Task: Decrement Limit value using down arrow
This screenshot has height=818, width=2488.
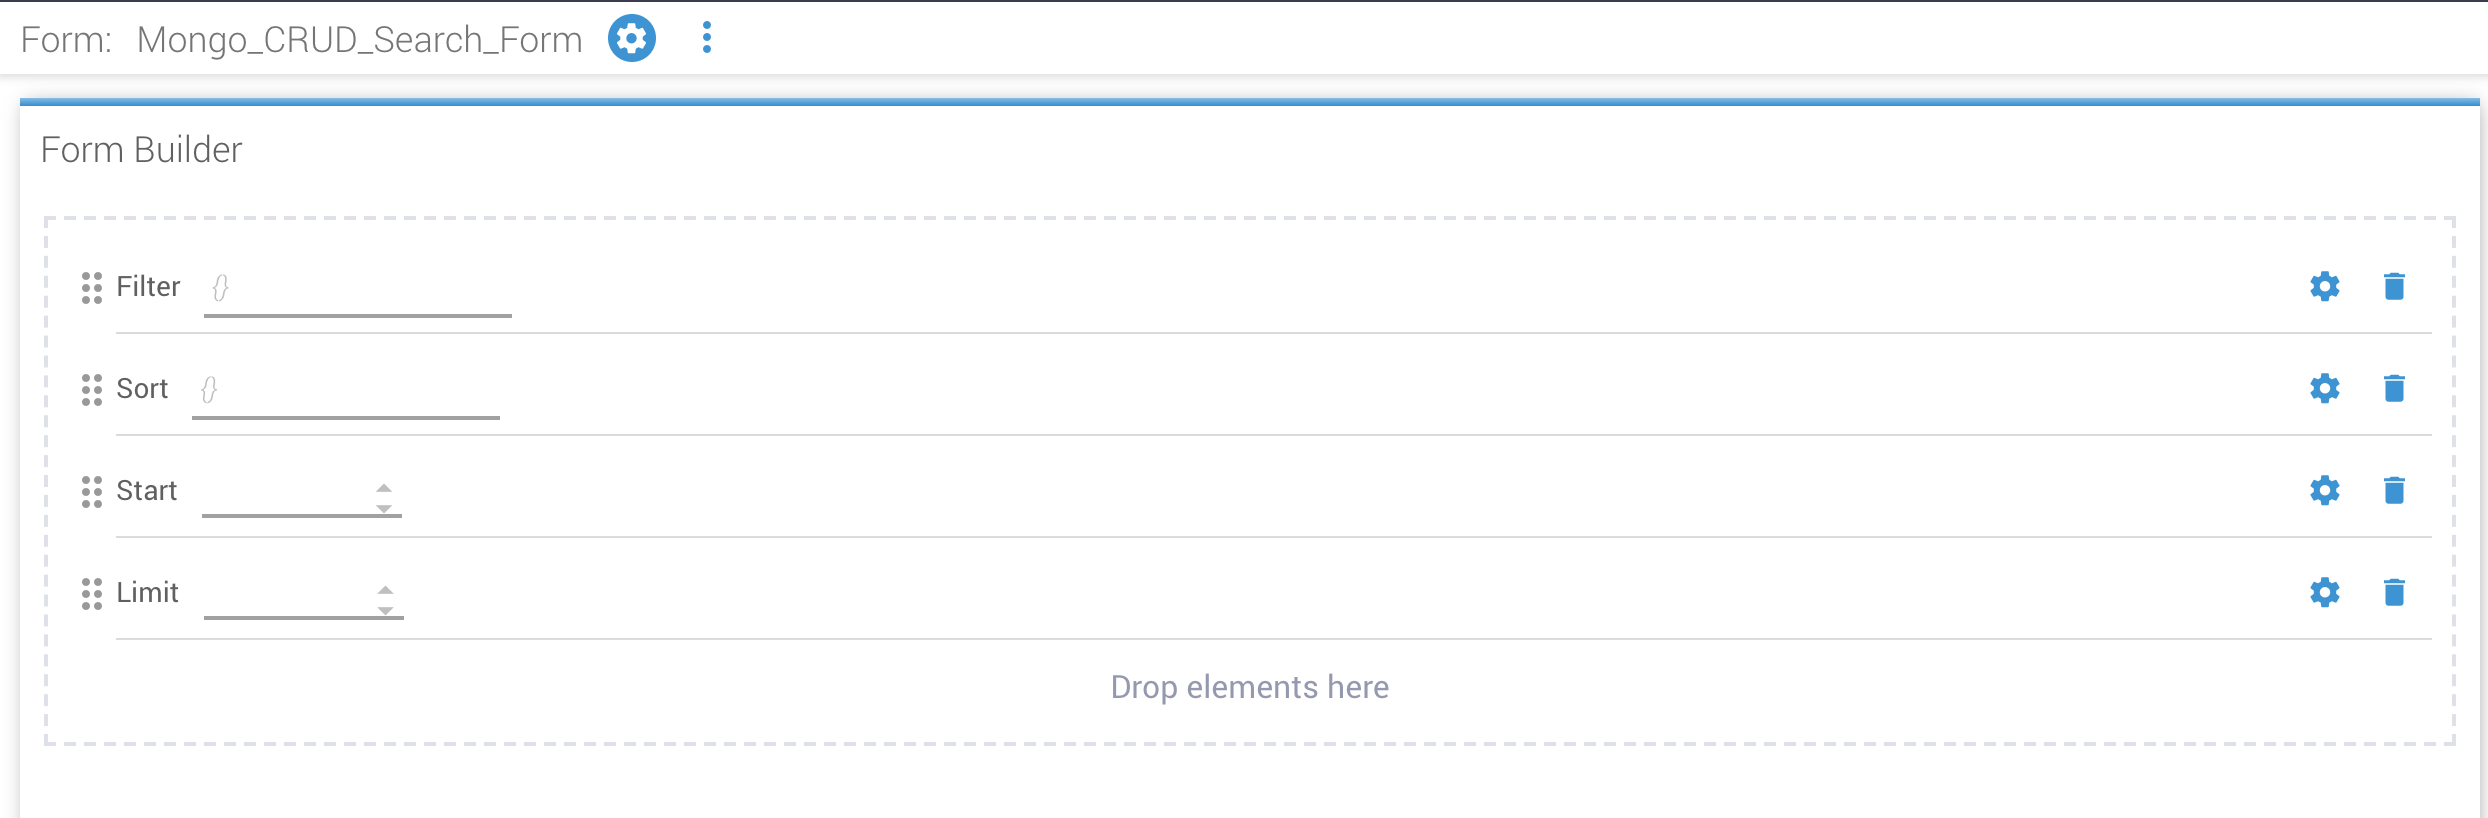Action: (384, 610)
